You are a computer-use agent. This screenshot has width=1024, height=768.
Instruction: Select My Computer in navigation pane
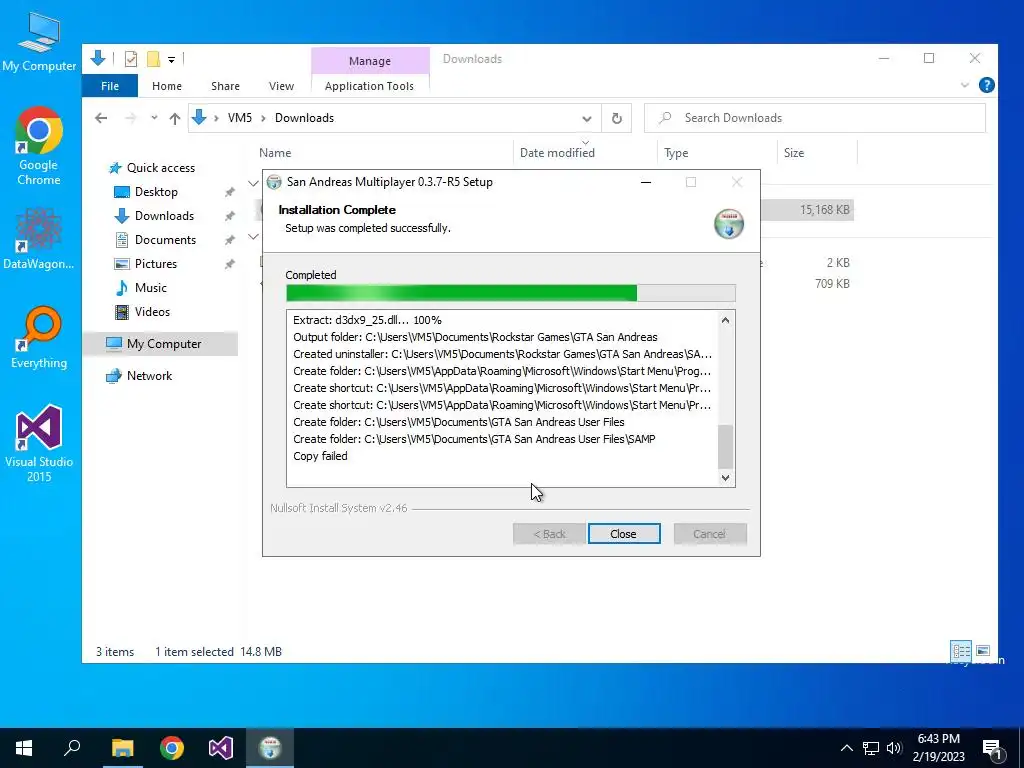click(161, 344)
